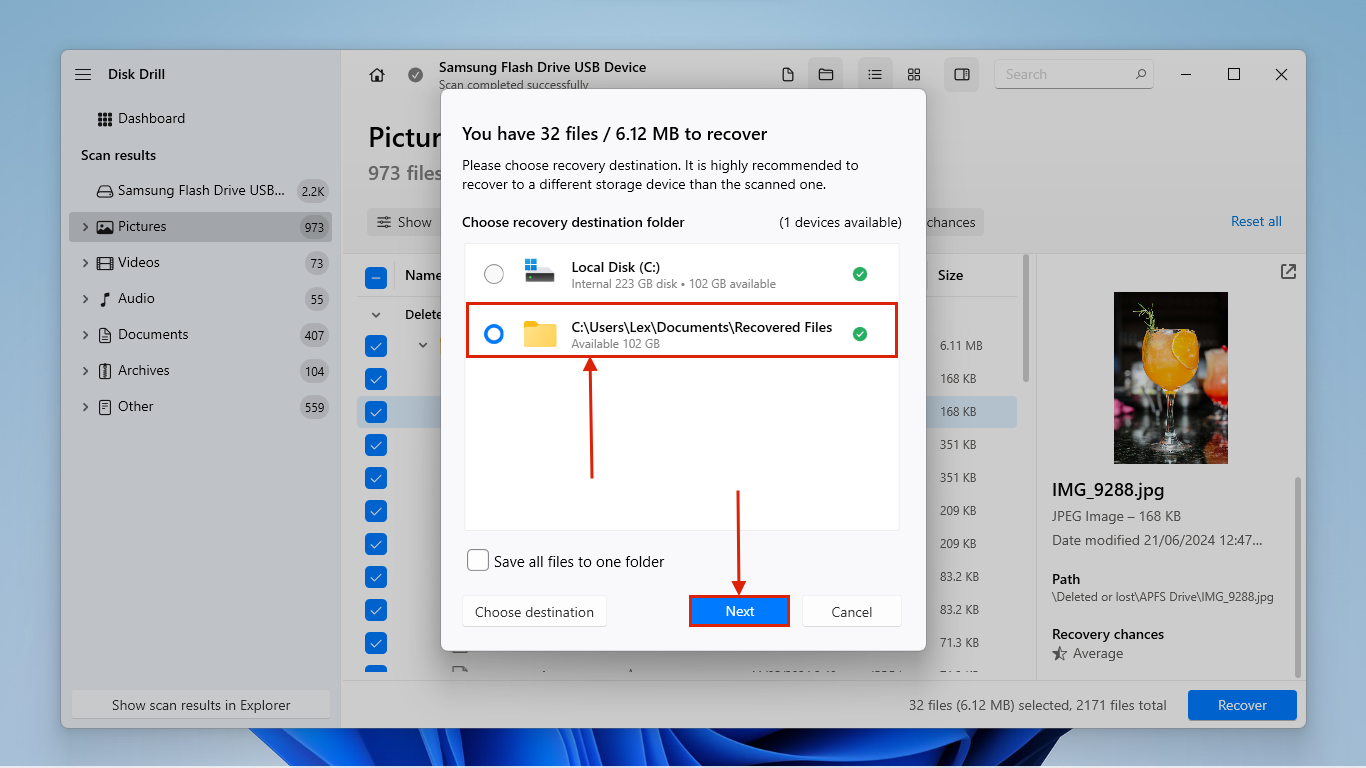Select the list view layout icon
1366x768 pixels.
pos(875,75)
